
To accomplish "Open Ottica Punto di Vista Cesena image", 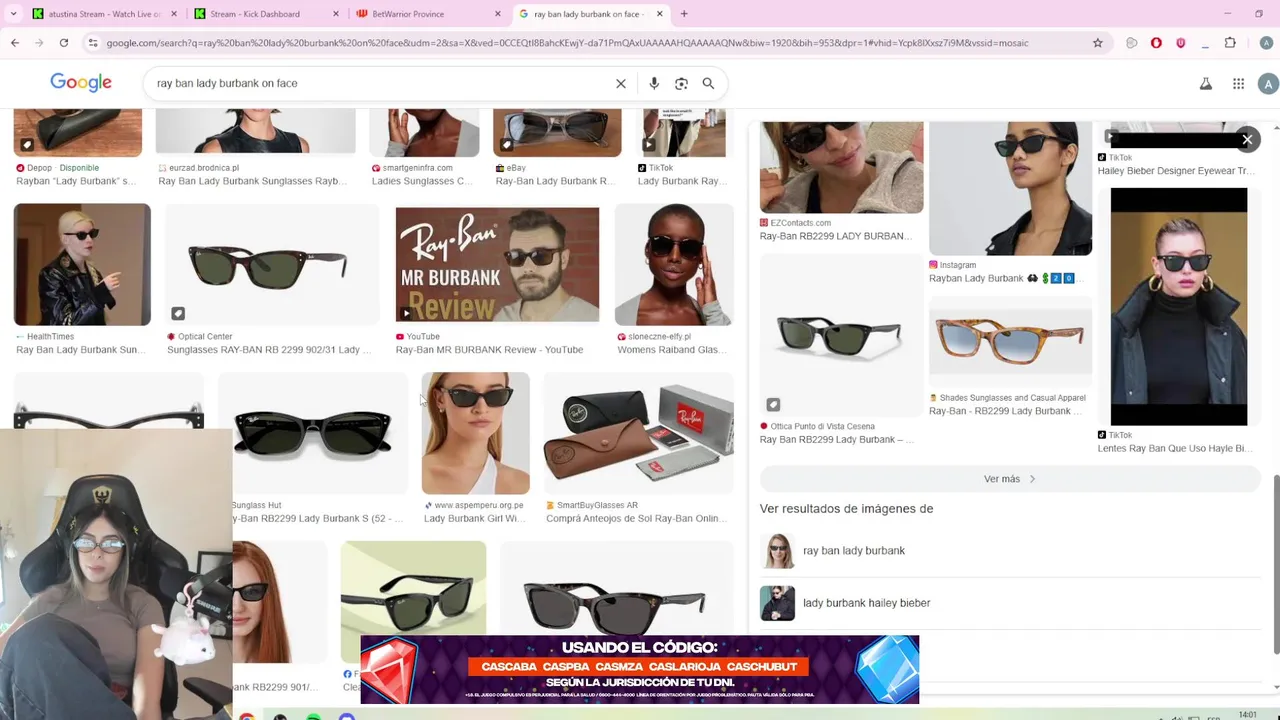I will [841, 336].
